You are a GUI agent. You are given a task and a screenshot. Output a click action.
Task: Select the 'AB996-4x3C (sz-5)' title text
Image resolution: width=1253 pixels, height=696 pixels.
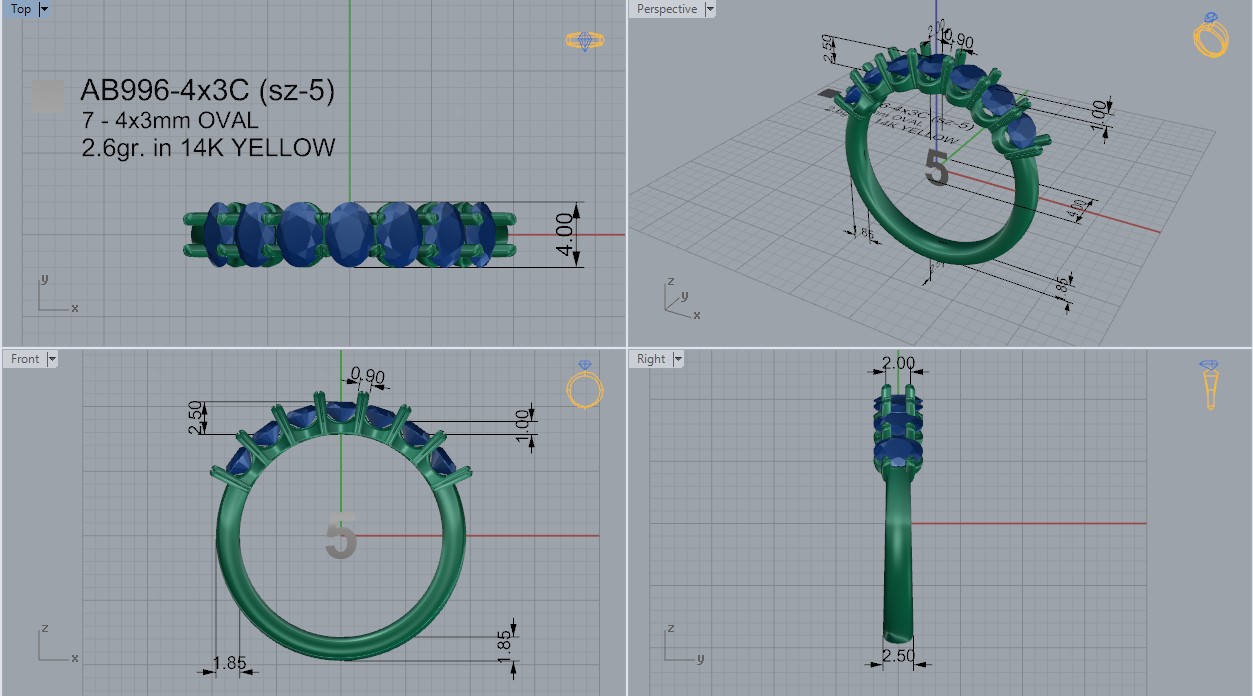coord(207,91)
